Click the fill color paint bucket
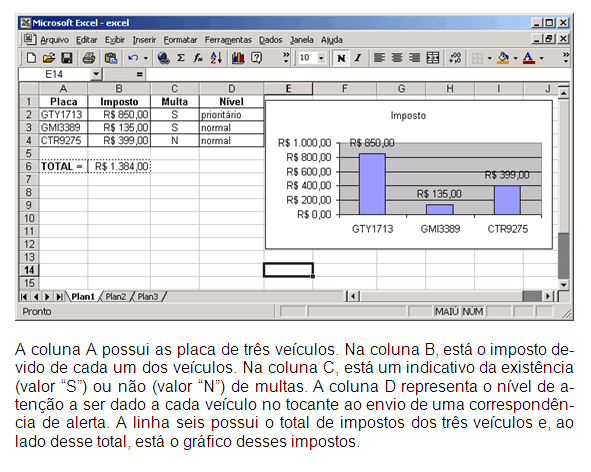591x472 pixels. pyautogui.click(x=503, y=58)
